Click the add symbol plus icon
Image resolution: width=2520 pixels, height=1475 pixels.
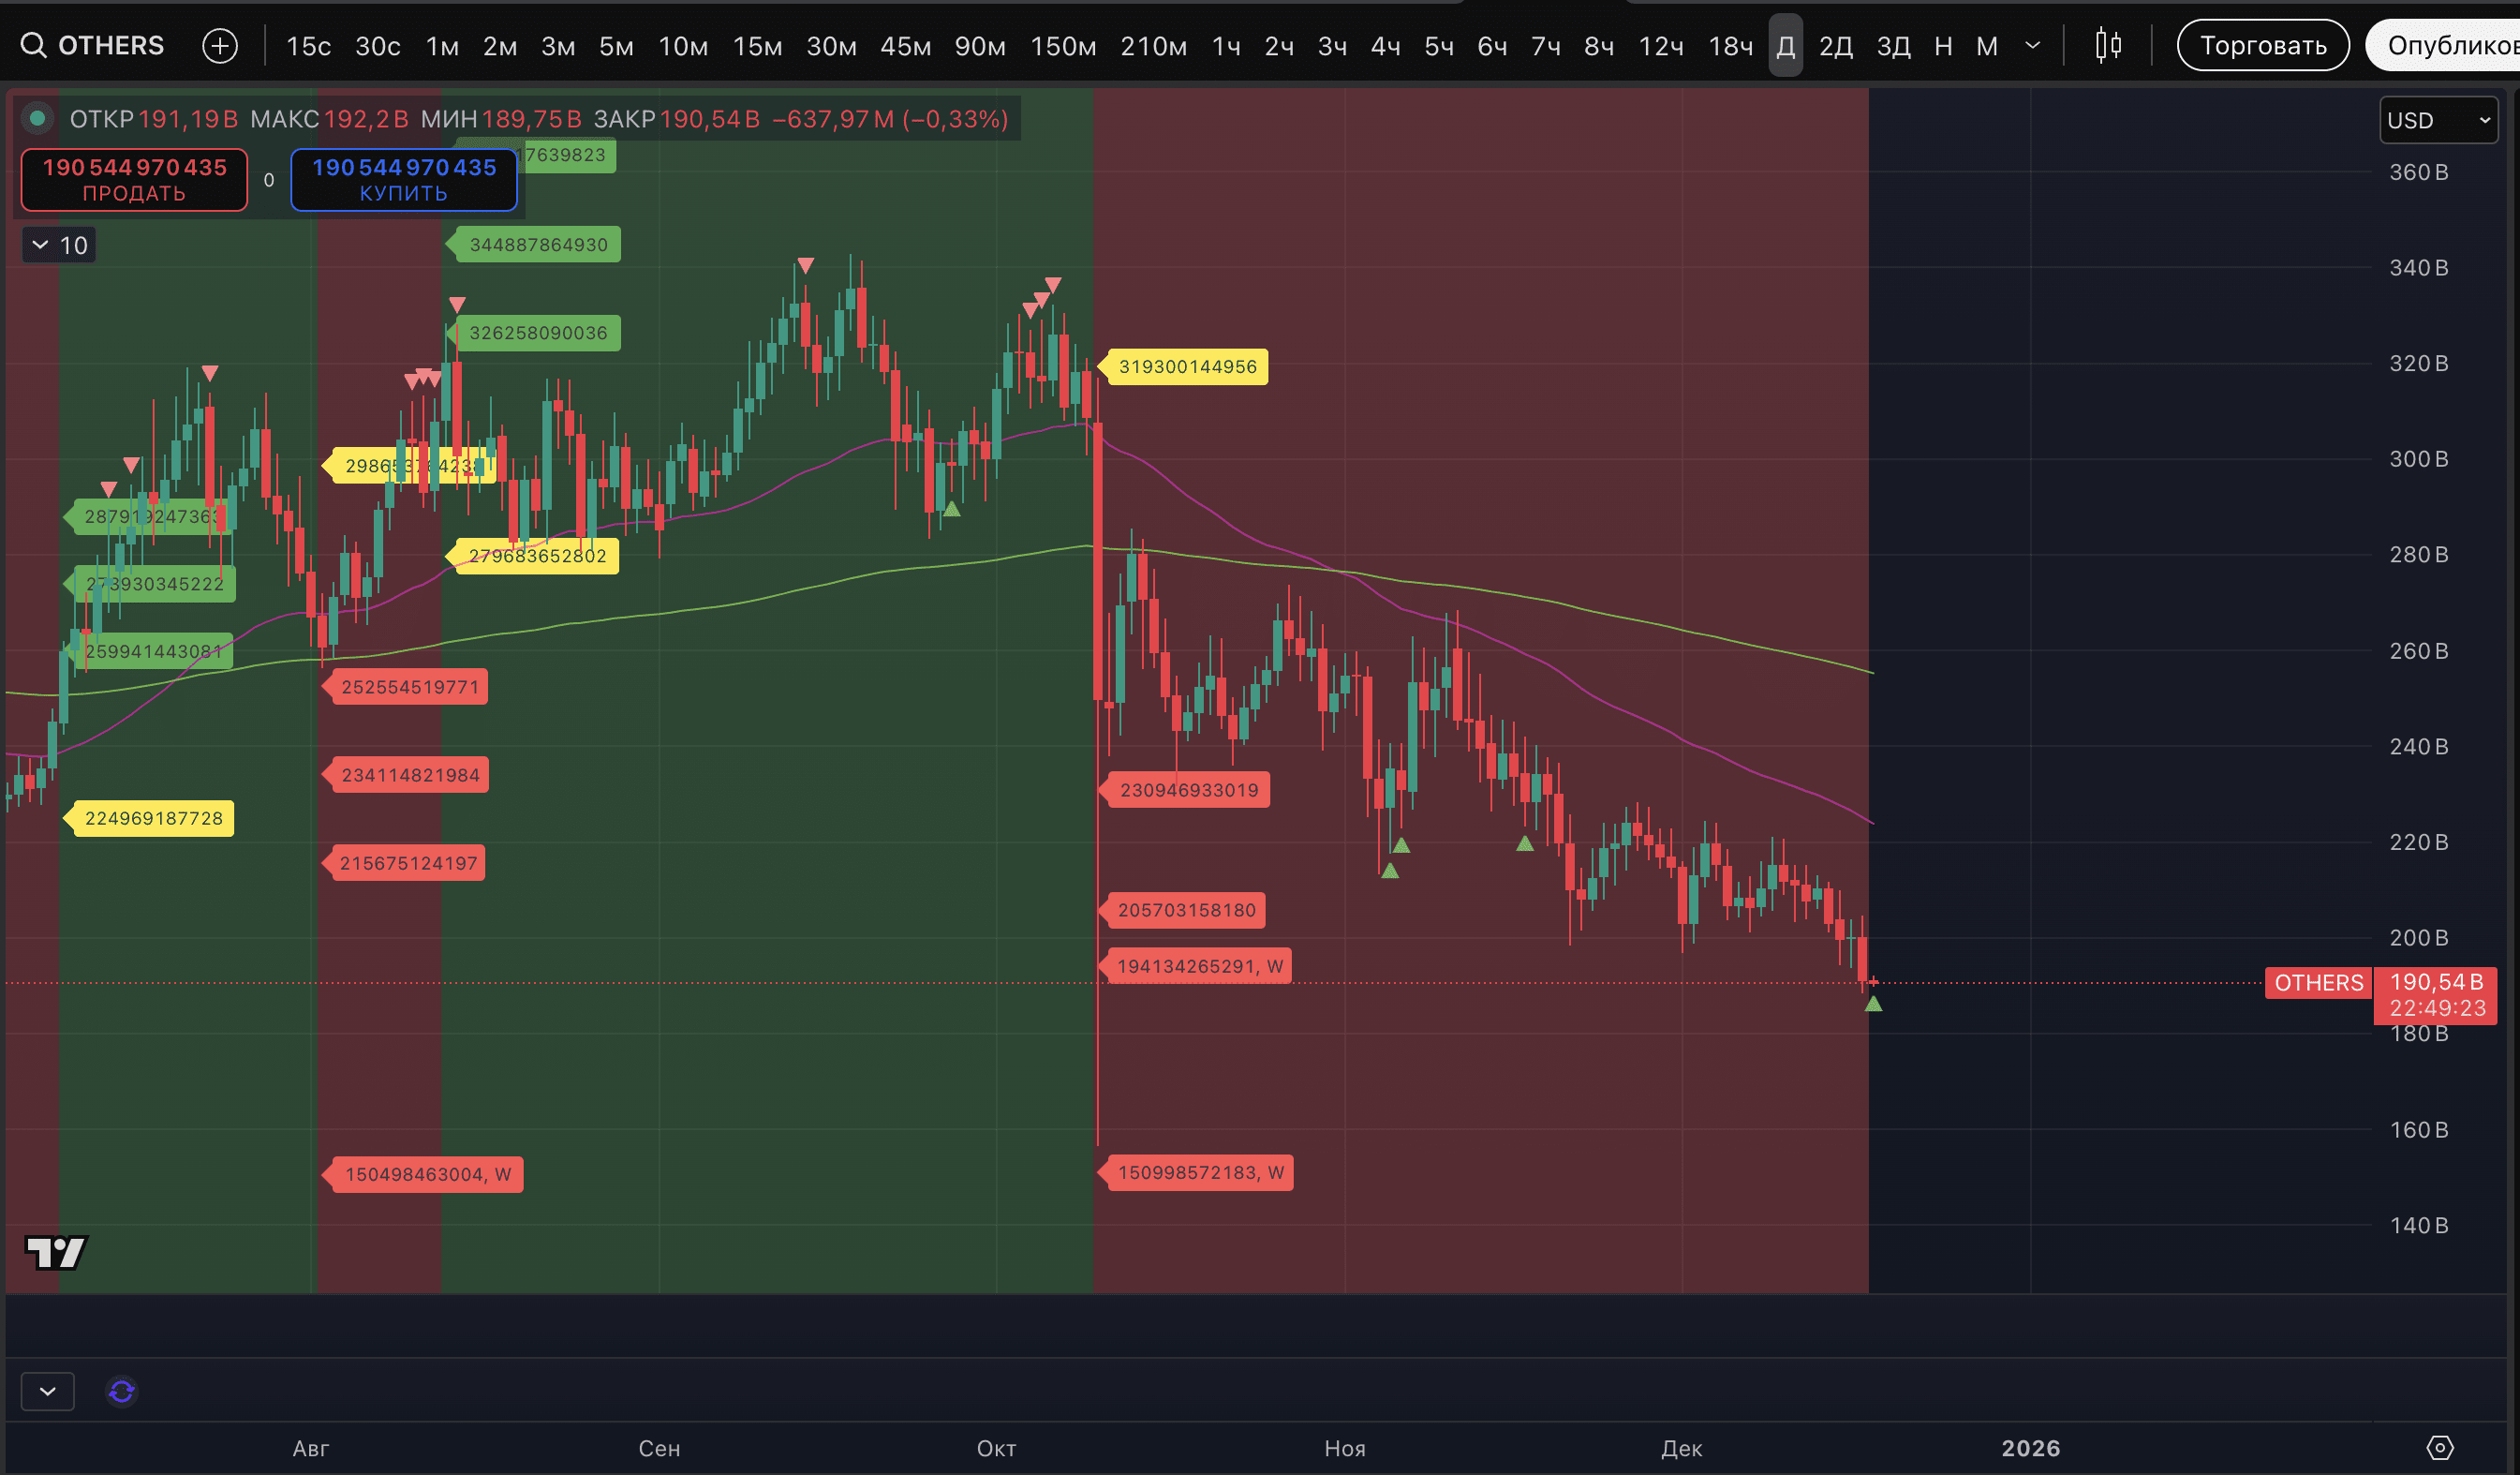pyautogui.click(x=220, y=45)
